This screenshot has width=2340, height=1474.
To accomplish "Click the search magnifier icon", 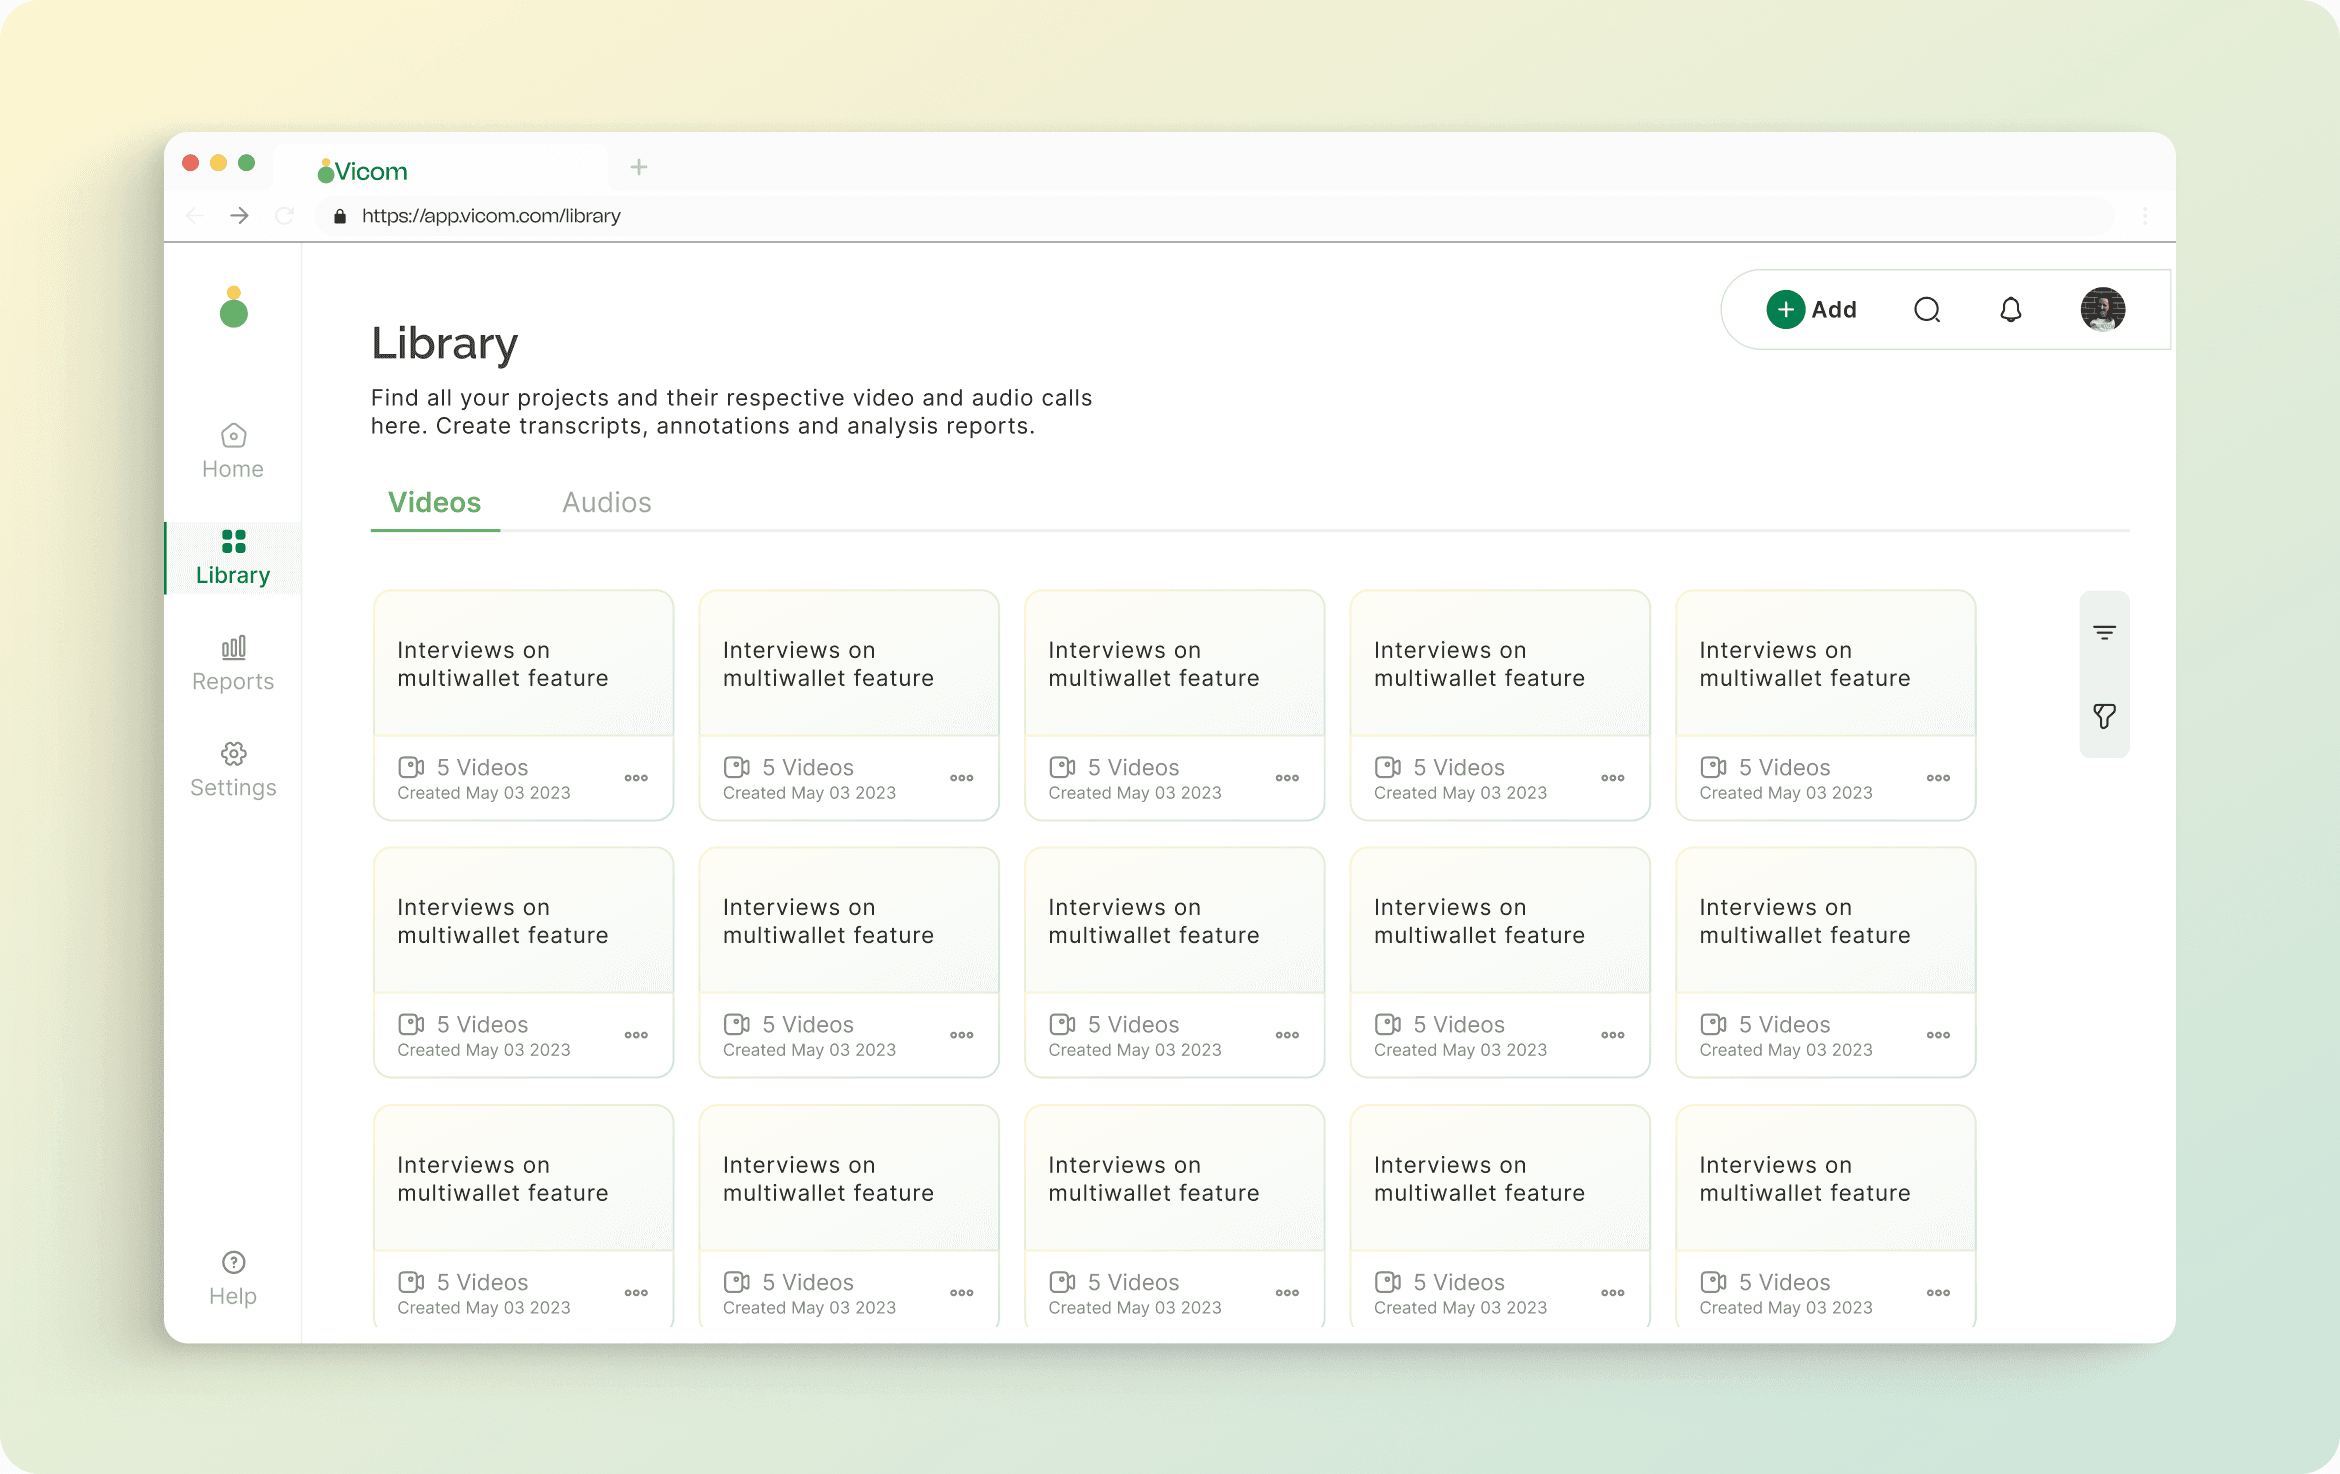I will (x=1927, y=310).
